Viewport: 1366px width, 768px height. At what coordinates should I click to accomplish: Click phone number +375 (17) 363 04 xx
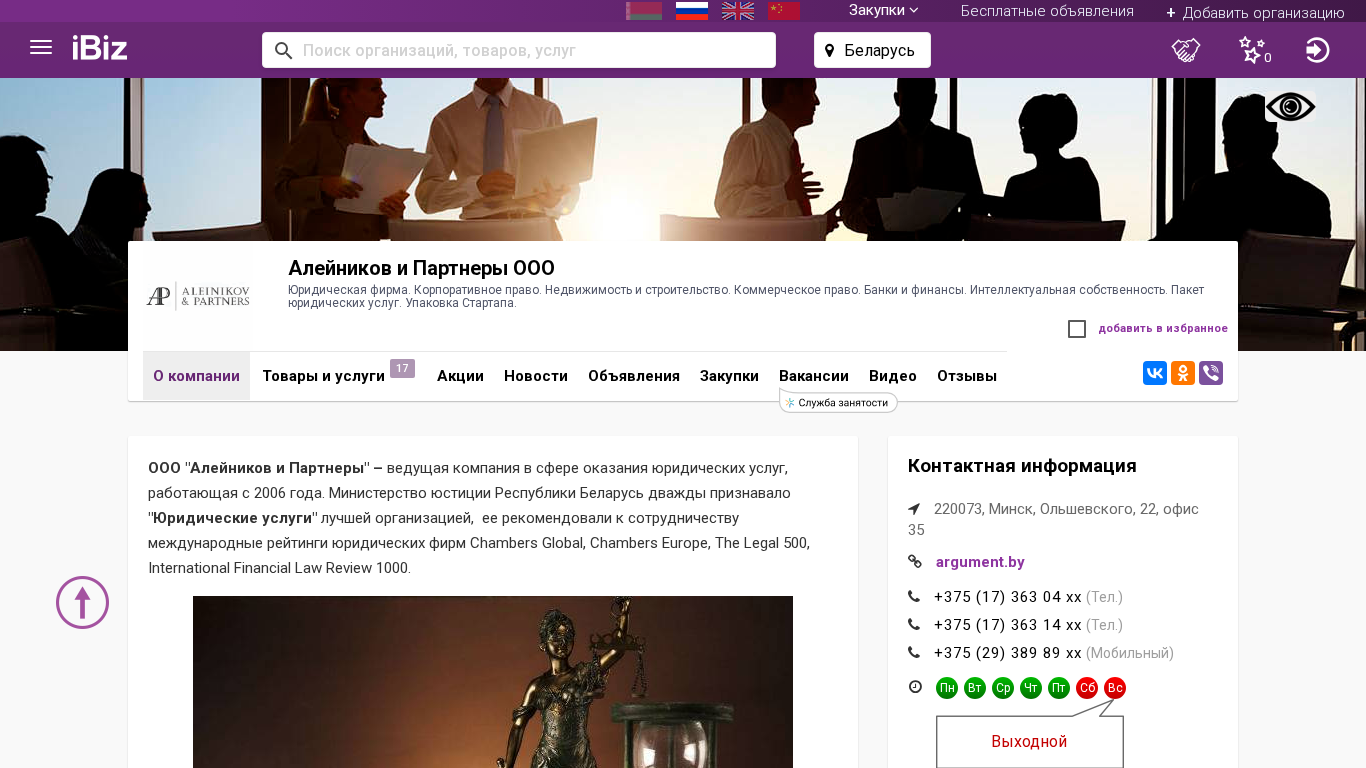coord(1008,597)
